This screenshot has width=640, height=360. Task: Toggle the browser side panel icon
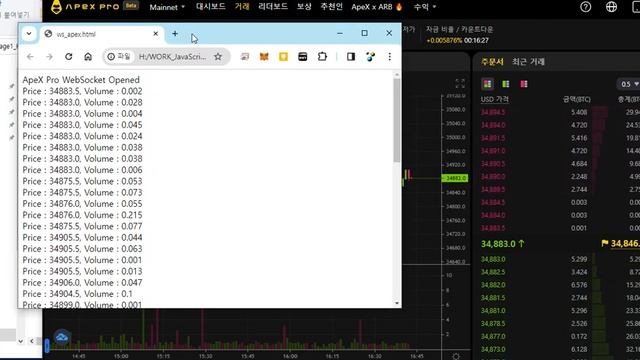(x=351, y=57)
